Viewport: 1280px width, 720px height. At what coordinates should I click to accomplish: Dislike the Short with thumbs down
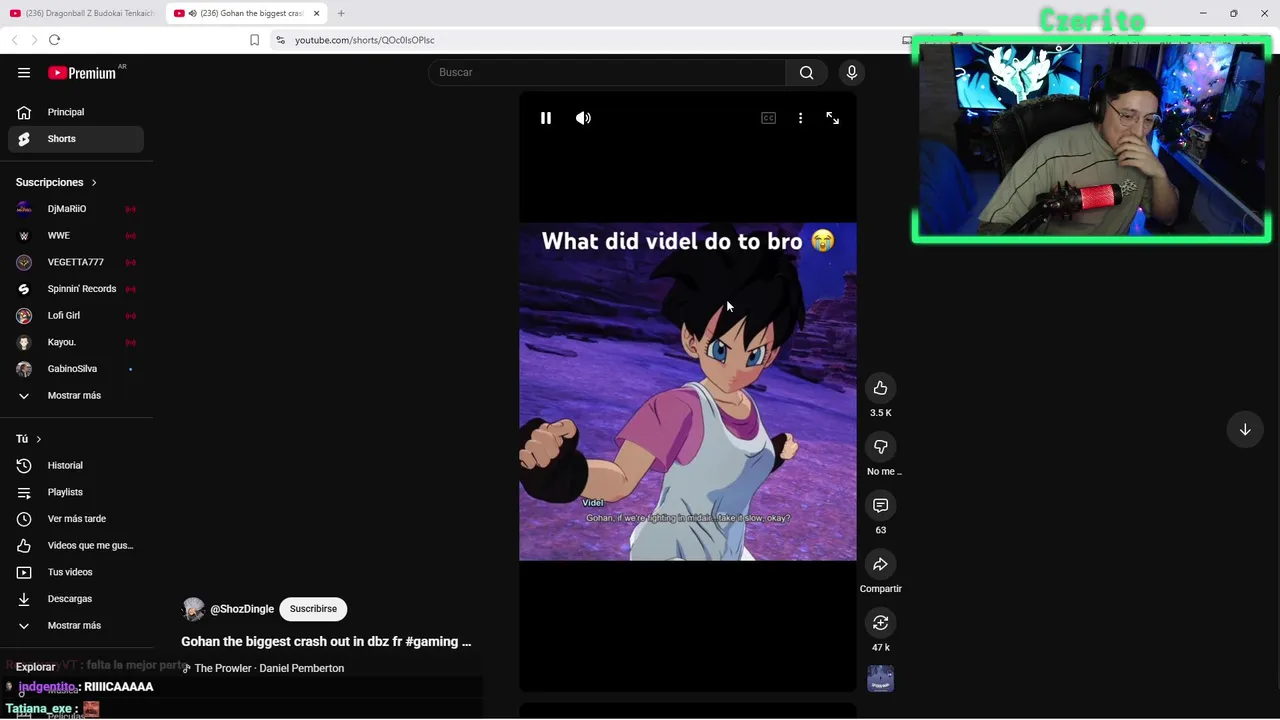pos(880,447)
